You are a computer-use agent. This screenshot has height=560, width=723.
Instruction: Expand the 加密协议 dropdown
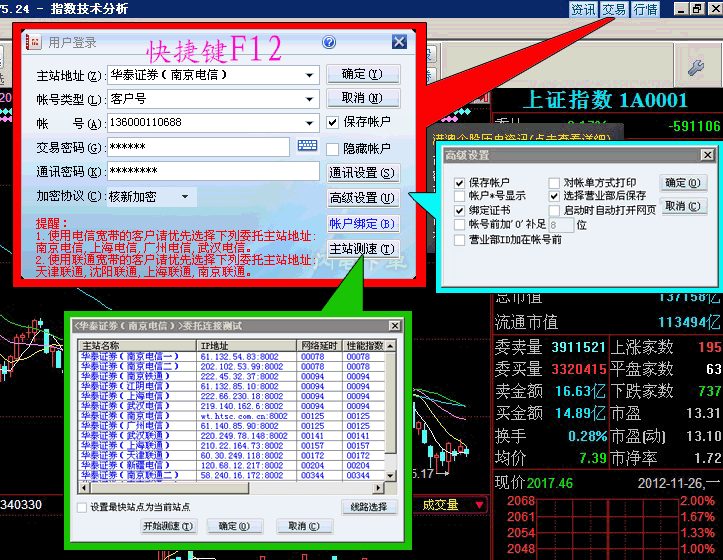[x=185, y=197]
